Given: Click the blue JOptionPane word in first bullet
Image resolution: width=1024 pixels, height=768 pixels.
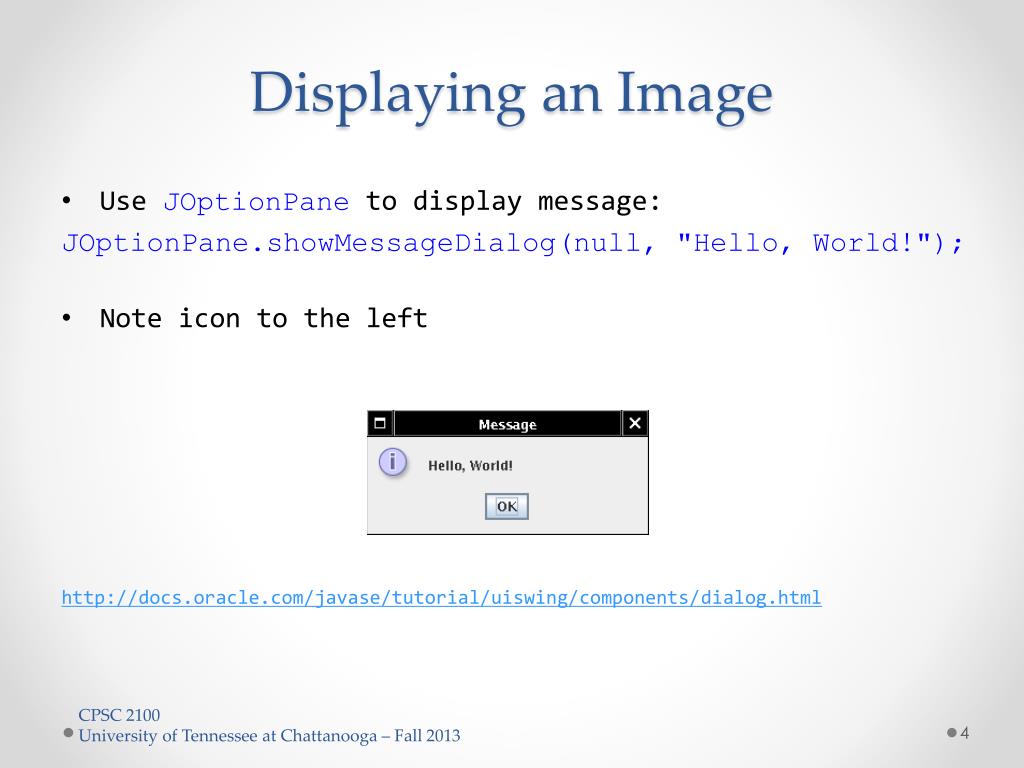Looking at the screenshot, I should coord(256,202).
